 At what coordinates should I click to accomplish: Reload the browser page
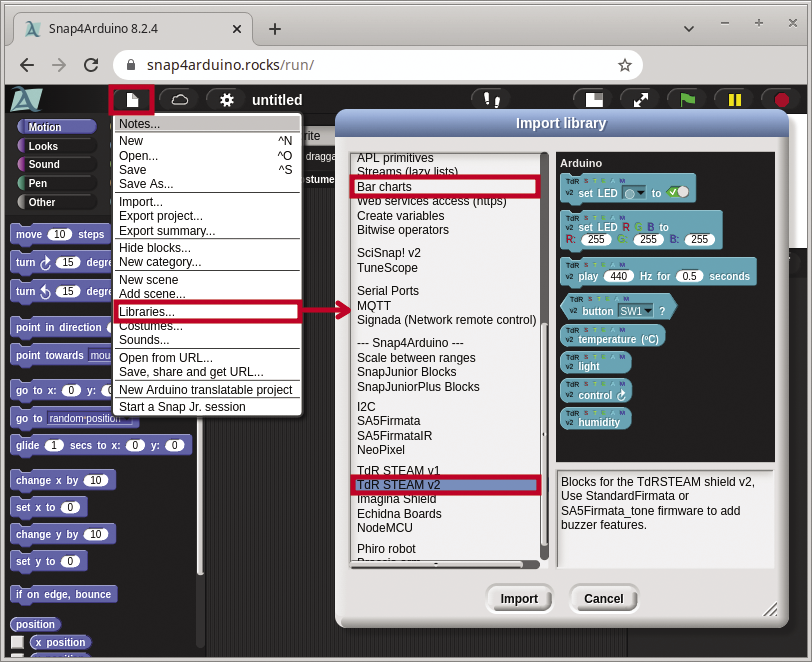91,65
